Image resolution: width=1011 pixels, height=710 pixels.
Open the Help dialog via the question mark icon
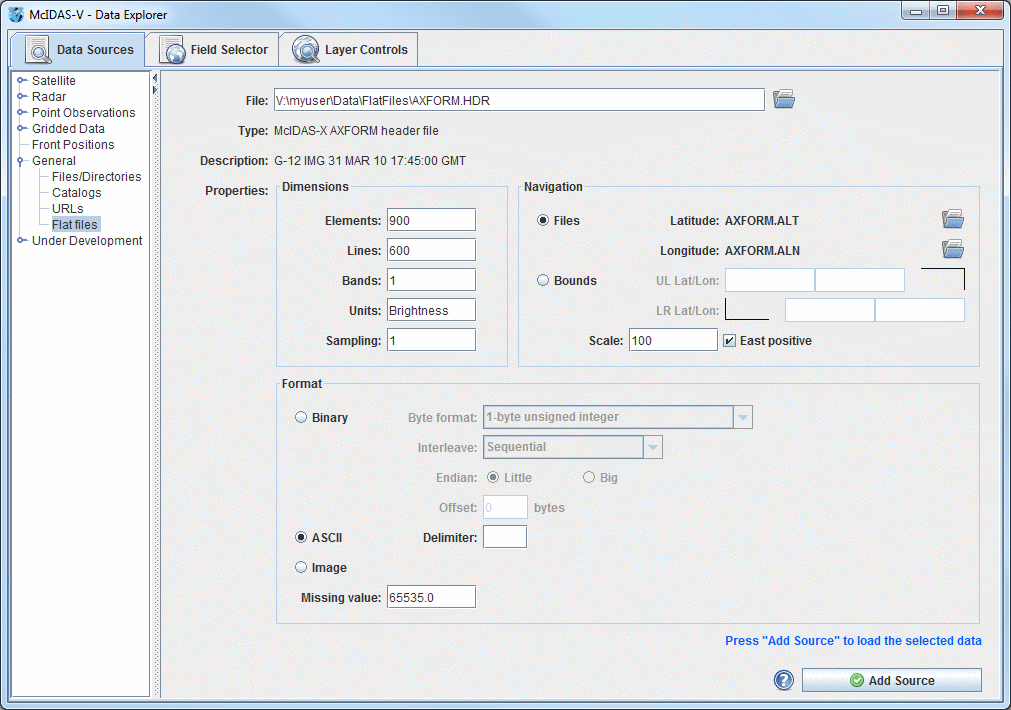pyautogui.click(x=783, y=680)
